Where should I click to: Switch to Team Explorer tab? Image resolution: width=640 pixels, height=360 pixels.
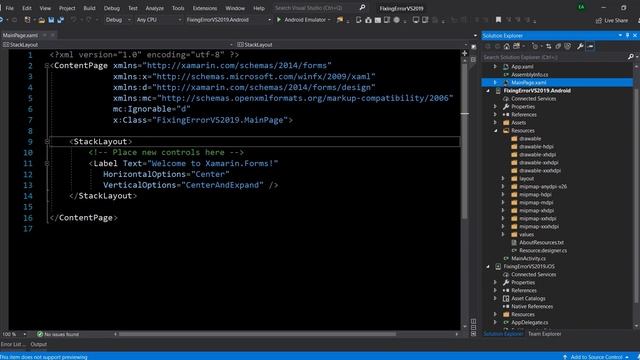tap(544, 334)
